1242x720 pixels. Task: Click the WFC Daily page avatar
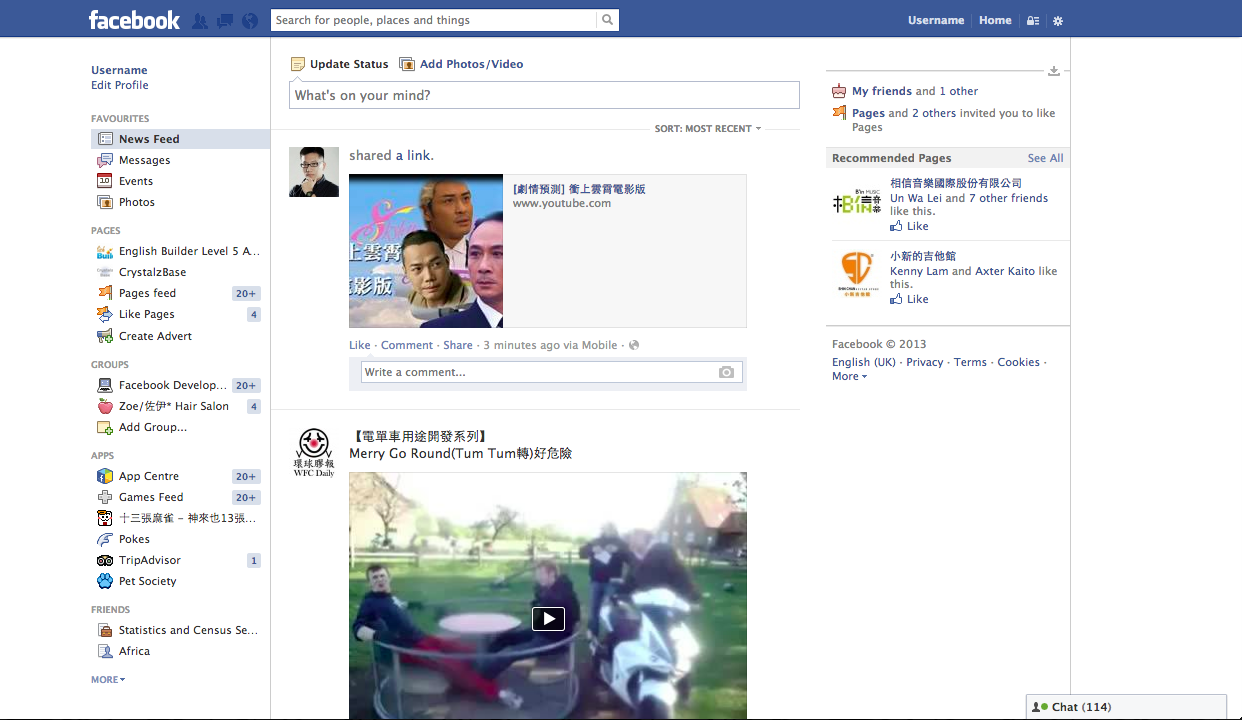pyautogui.click(x=314, y=452)
